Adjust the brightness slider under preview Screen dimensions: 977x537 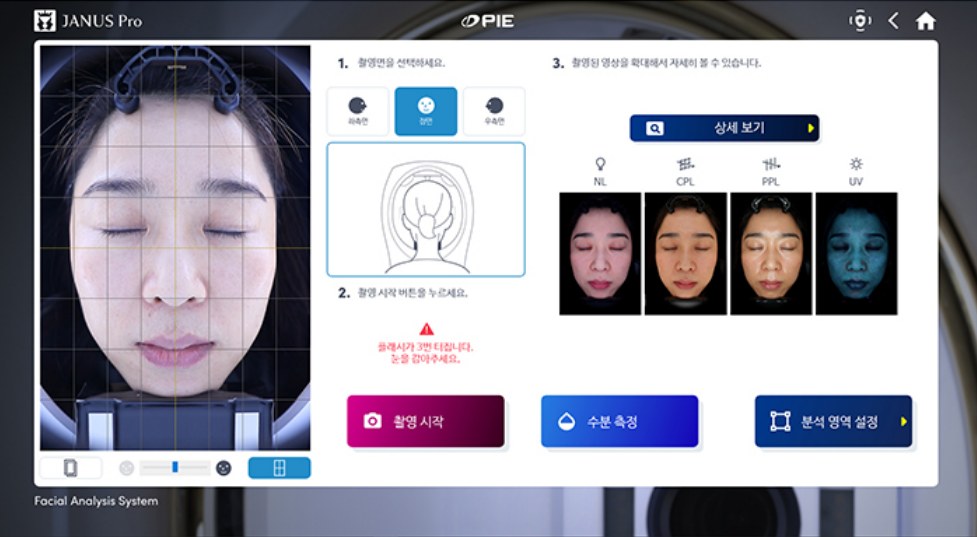[x=175, y=467]
